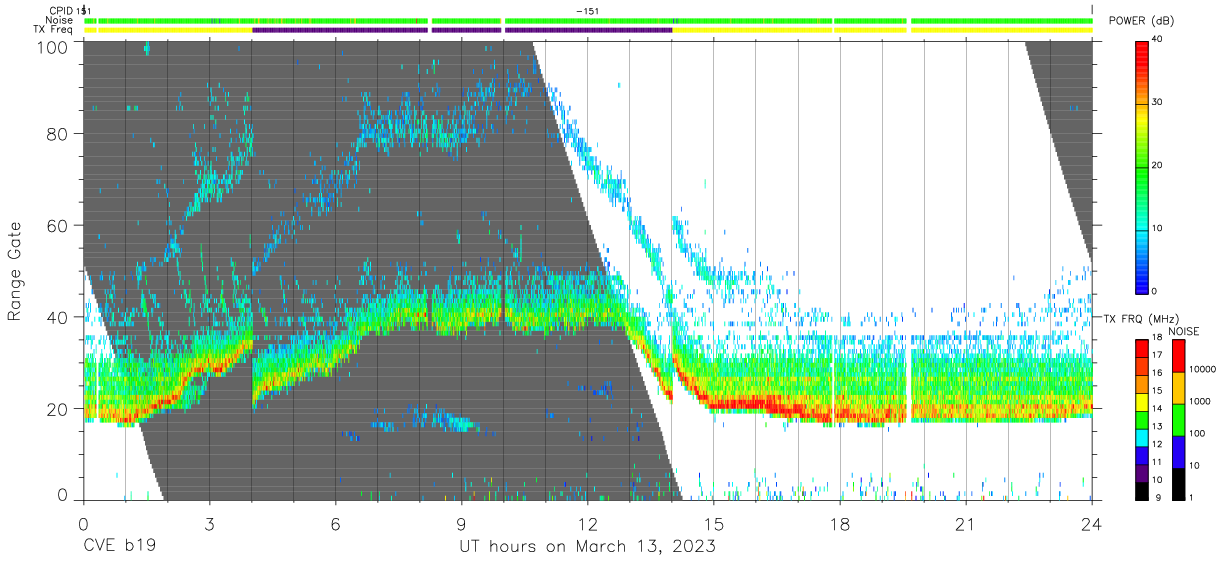The width and height of the screenshot is (1228, 567).
Task: Click "UT hours on March 13, 2023" axis title
Action: 587,547
